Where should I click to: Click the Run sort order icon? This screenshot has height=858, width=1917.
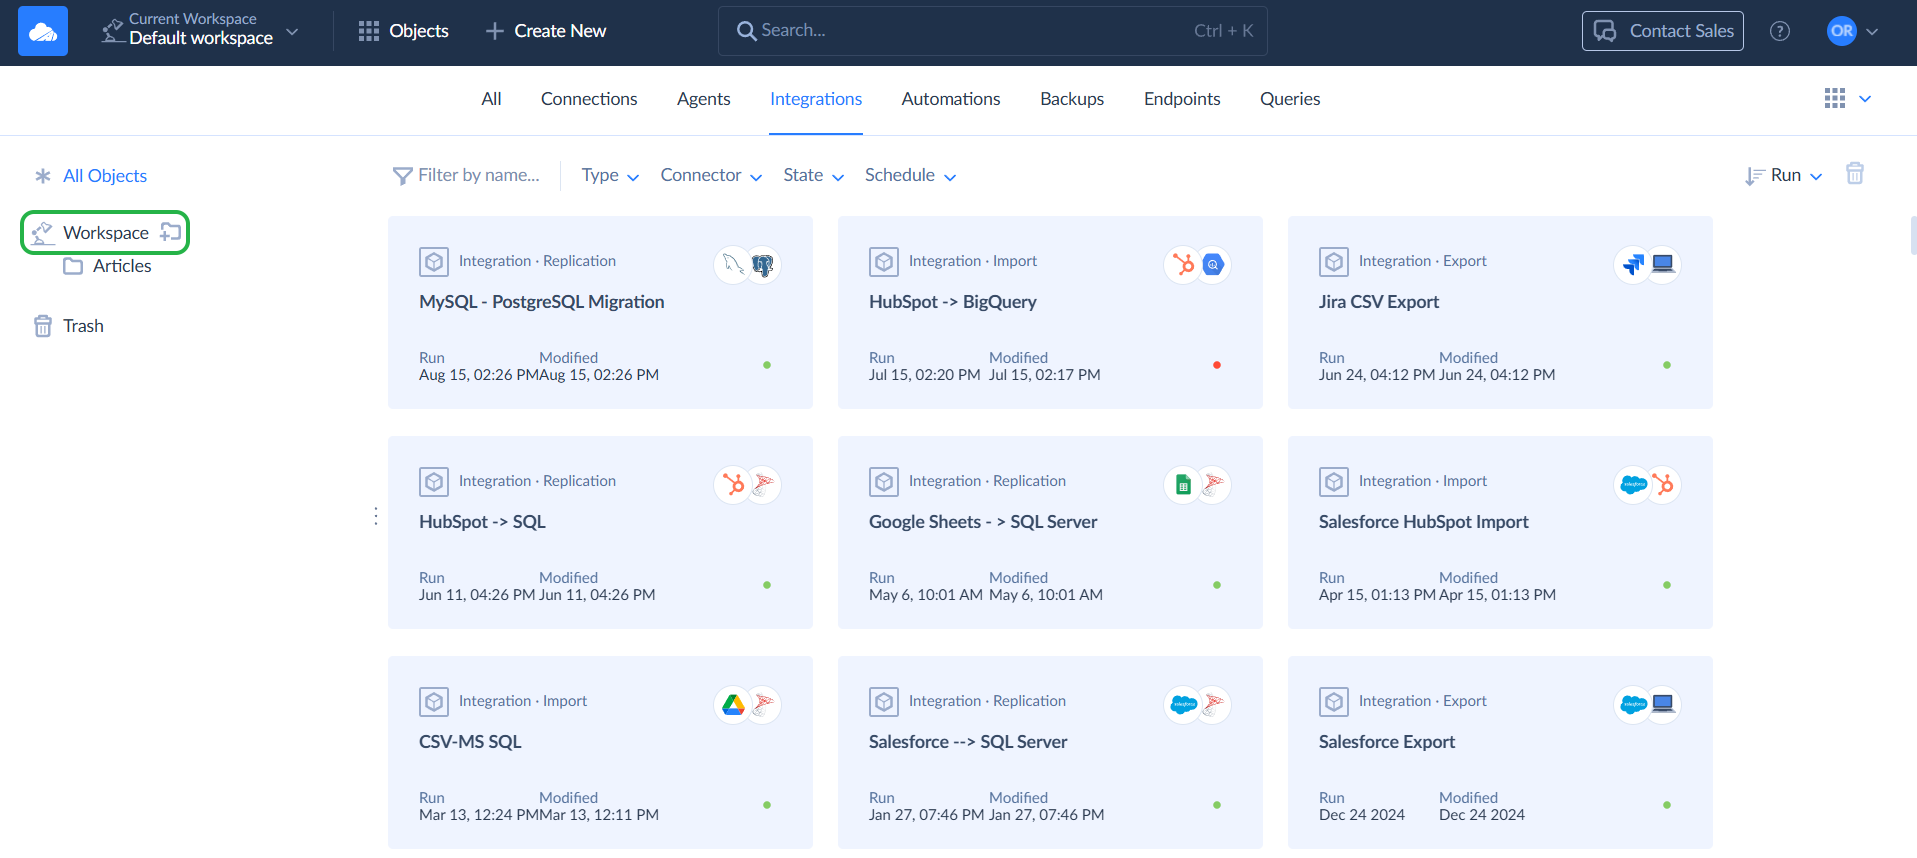[1754, 177]
